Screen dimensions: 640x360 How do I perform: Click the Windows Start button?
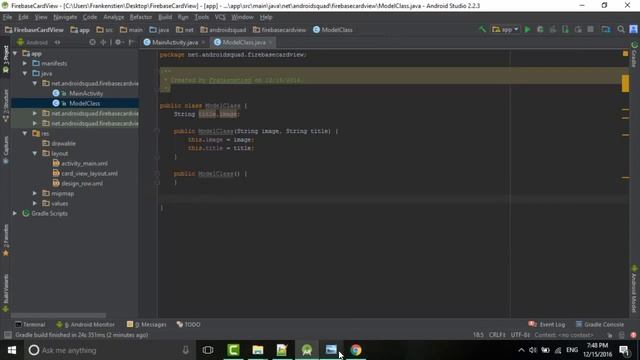pos(11,350)
